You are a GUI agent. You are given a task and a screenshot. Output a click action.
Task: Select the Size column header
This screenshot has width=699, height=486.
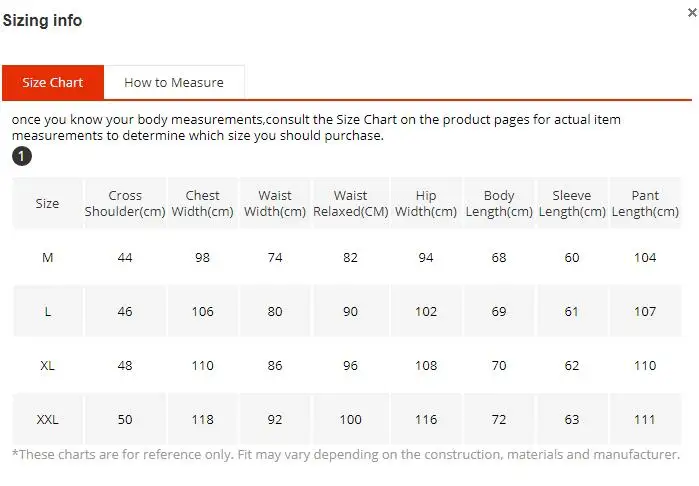(x=47, y=203)
